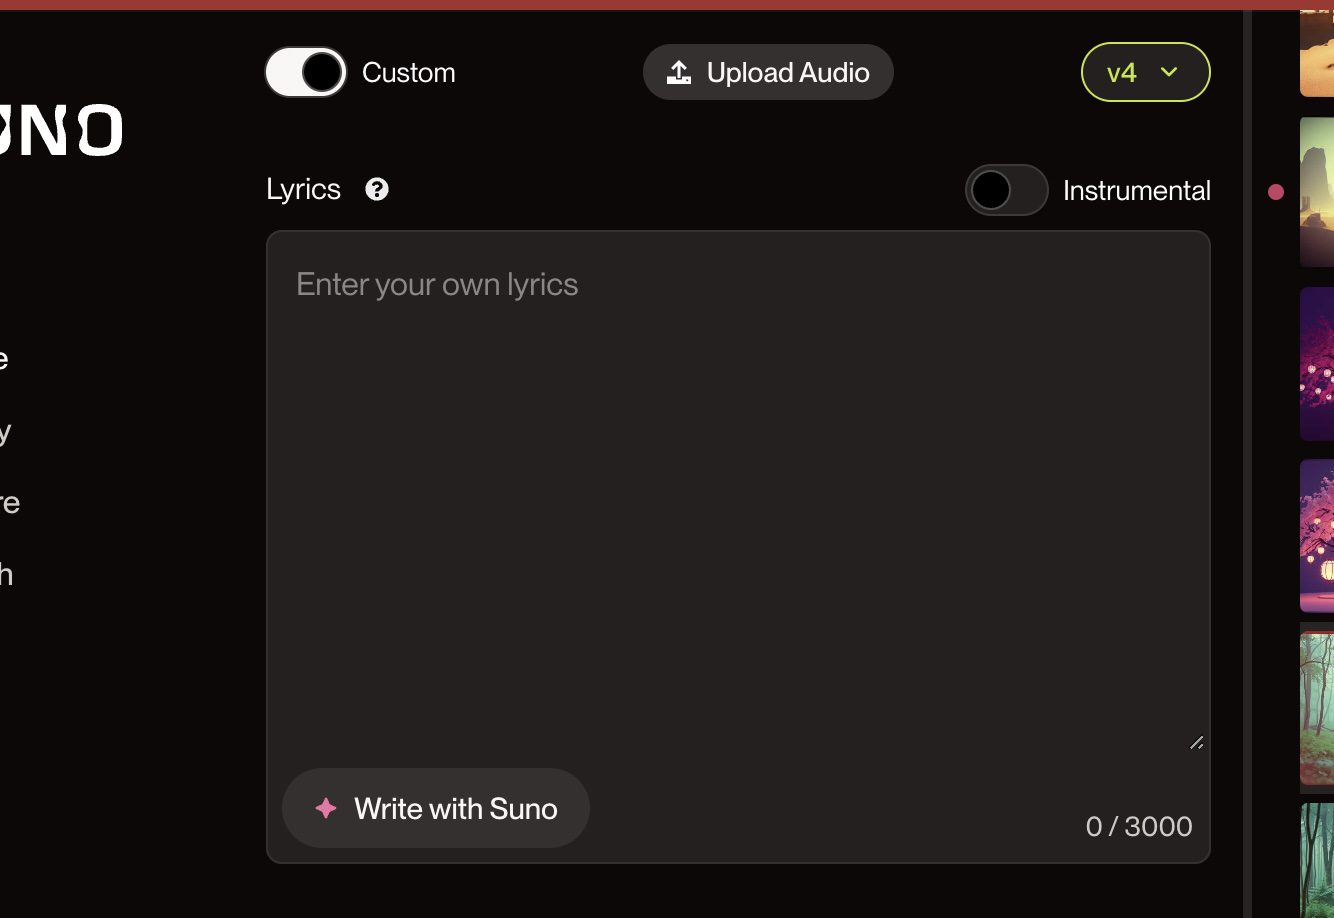The width and height of the screenshot is (1334, 918).
Task: Open the sidebar item ending in 'y' (Library)
Action: tap(5, 432)
